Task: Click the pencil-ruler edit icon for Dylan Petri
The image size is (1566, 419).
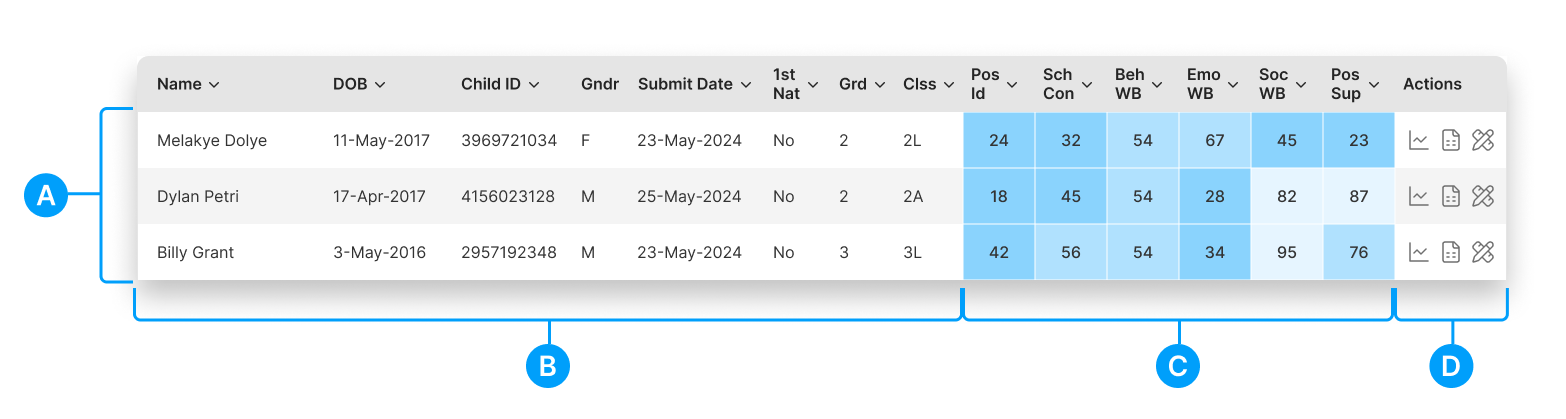Action: [x=1483, y=196]
